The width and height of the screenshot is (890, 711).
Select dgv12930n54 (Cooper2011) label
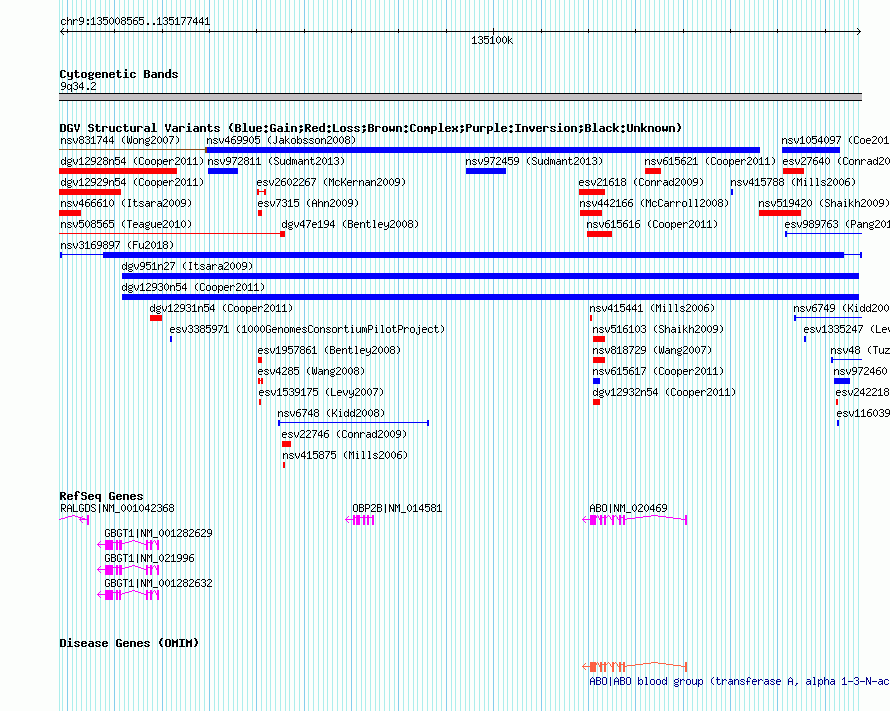(x=193, y=287)
